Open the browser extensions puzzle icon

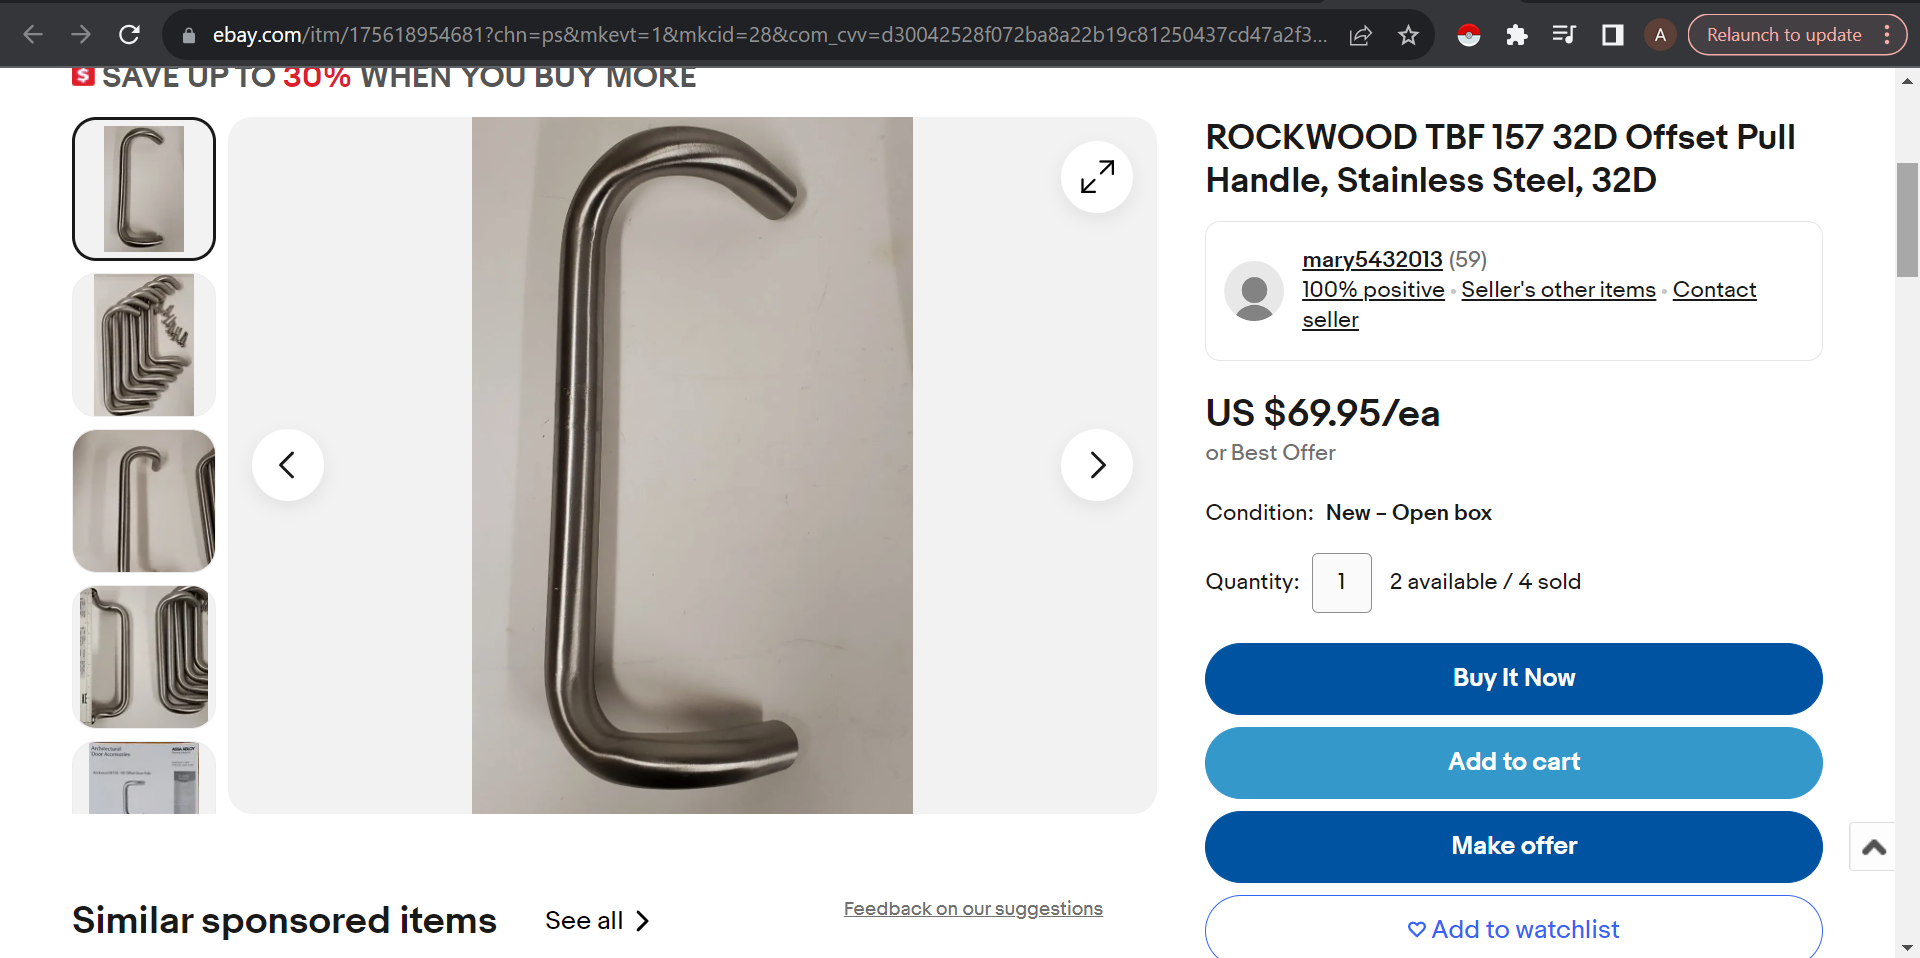click(1516, 35)
